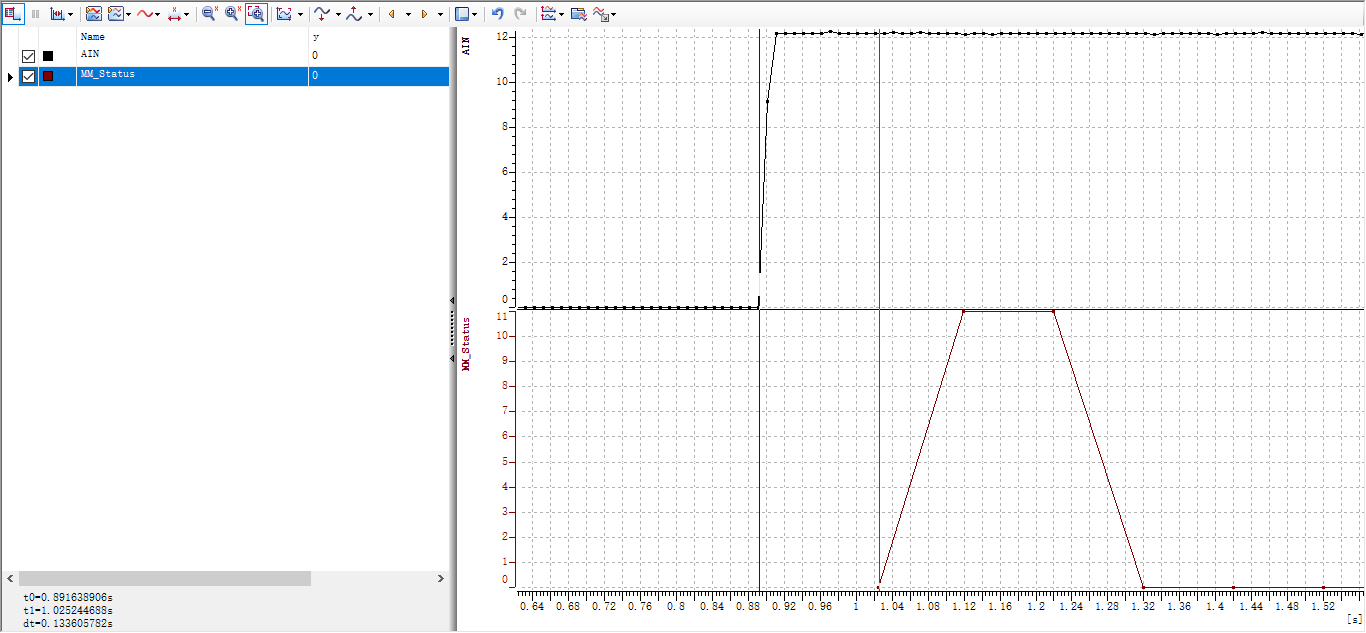Click the chart axes settings icon
This screenshot has width=1366, height=633.
pos(548,14)
